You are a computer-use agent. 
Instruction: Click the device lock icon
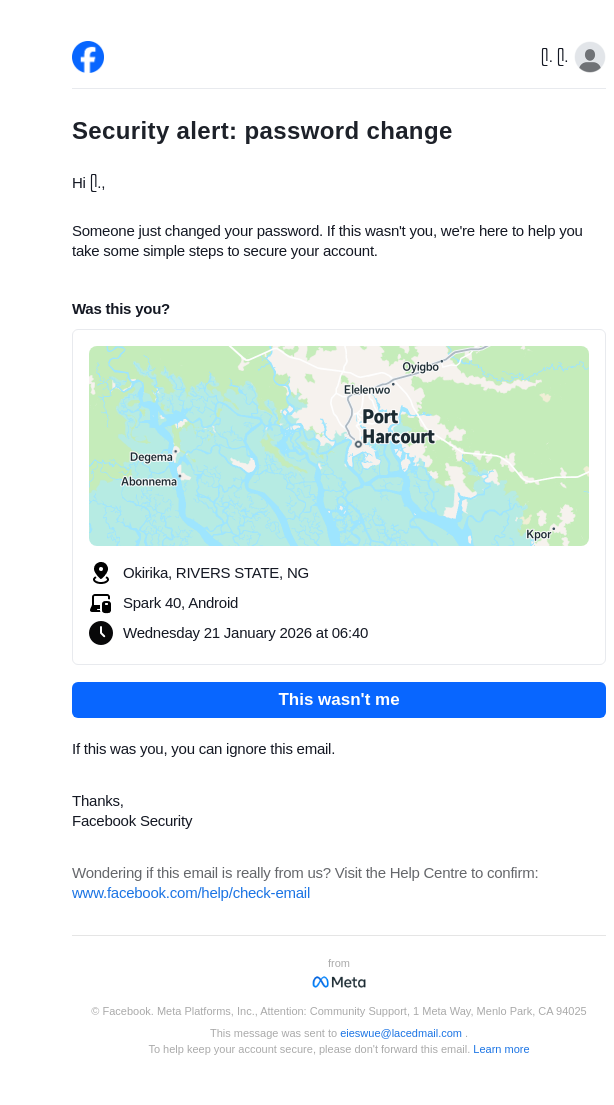101,603
